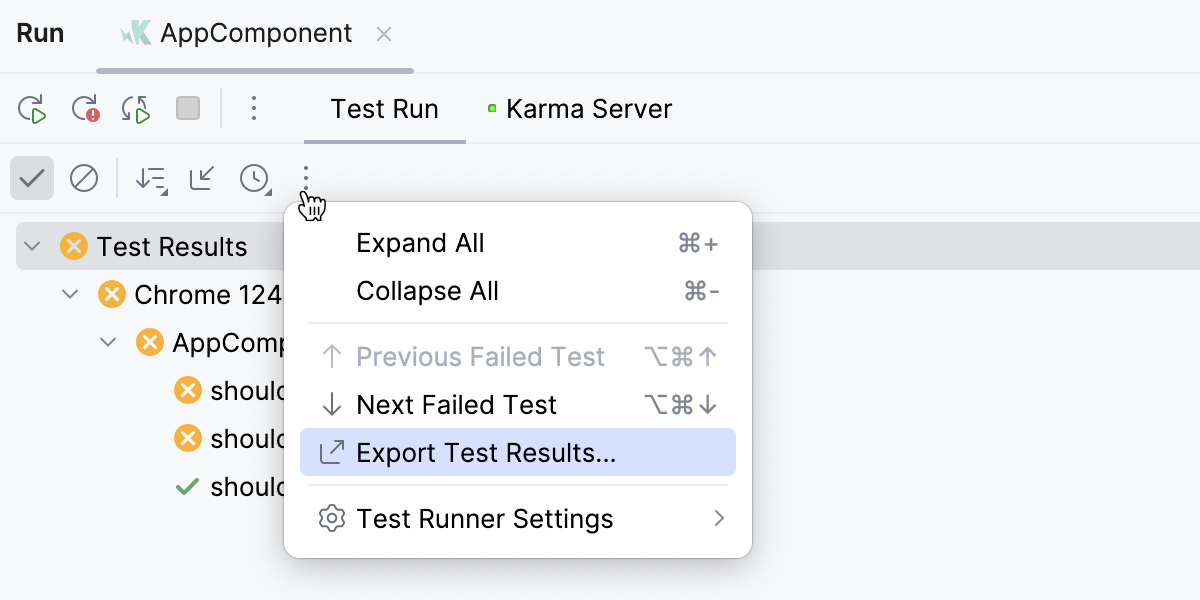Switch to the Karma Server tab
1200x600 pixels.
point(588,109)
